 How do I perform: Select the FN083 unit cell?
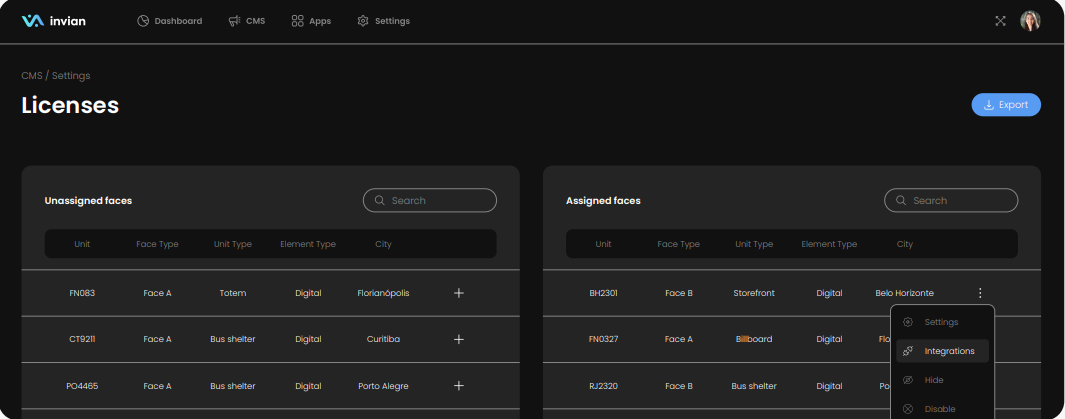(x=82, y=293)
